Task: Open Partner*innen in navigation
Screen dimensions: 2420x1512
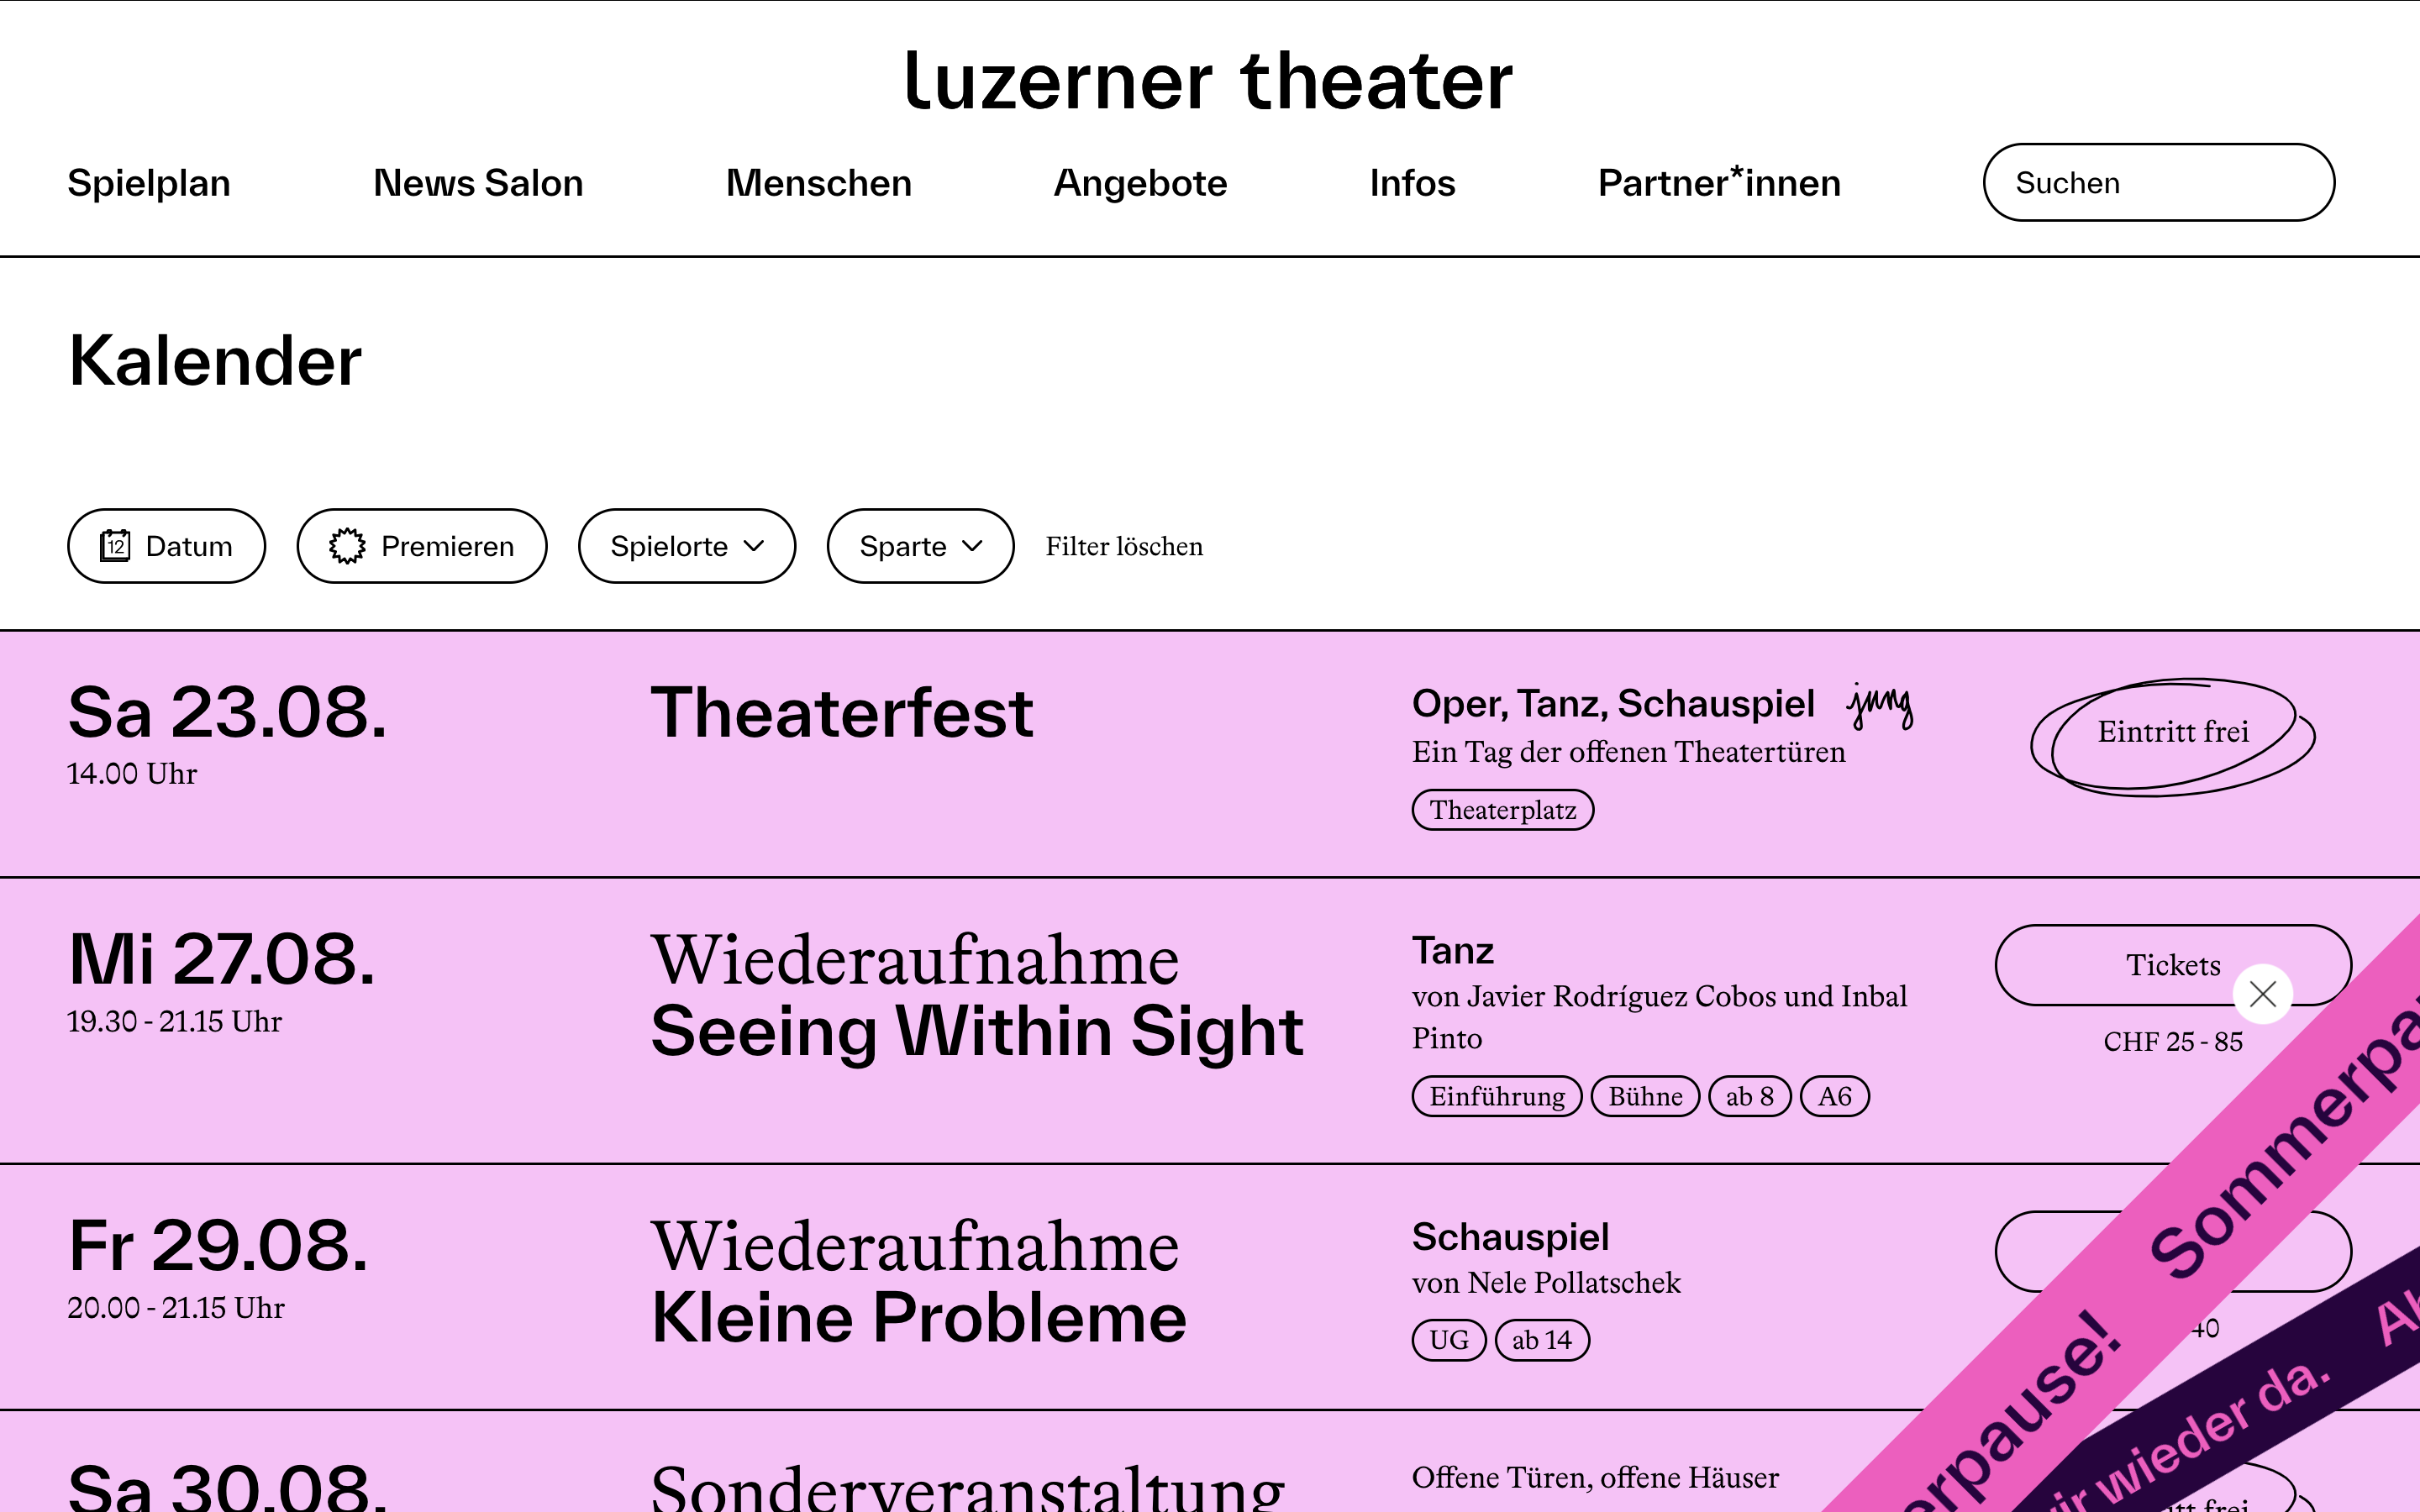Action: tap(1719, 183)
